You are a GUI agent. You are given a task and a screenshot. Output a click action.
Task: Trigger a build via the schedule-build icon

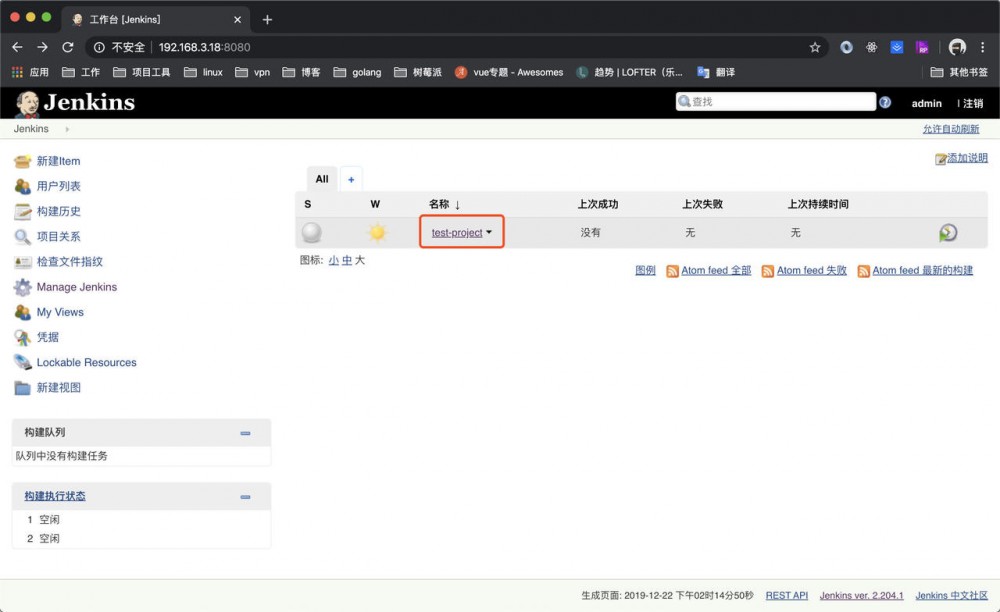pos(946,232)
